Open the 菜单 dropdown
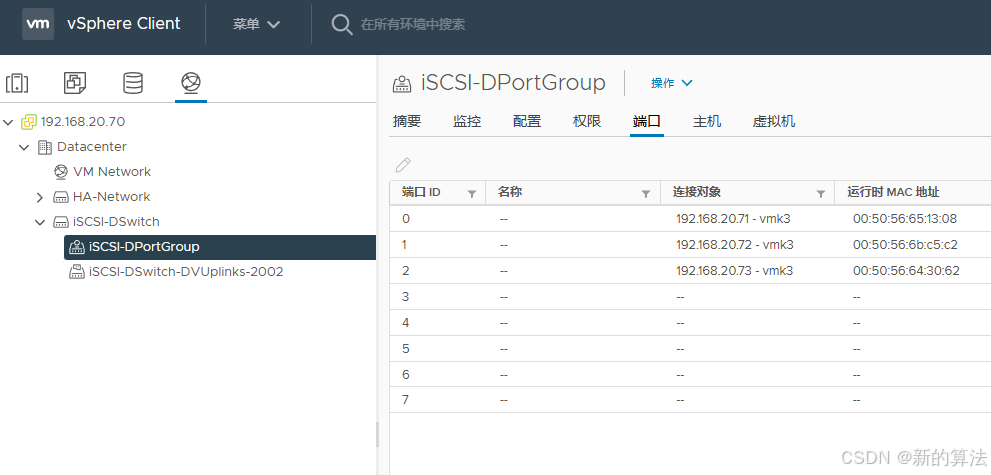This screenshot has height=475, width=991. 256,24
